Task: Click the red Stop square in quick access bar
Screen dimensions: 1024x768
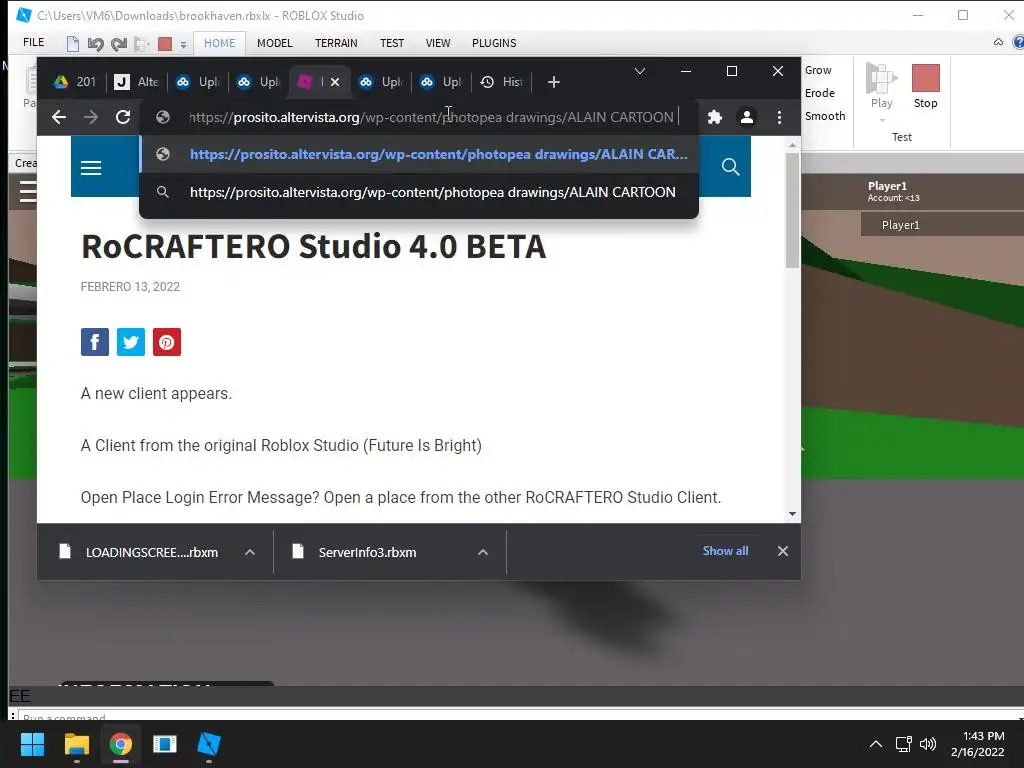Action: [165, 44]
